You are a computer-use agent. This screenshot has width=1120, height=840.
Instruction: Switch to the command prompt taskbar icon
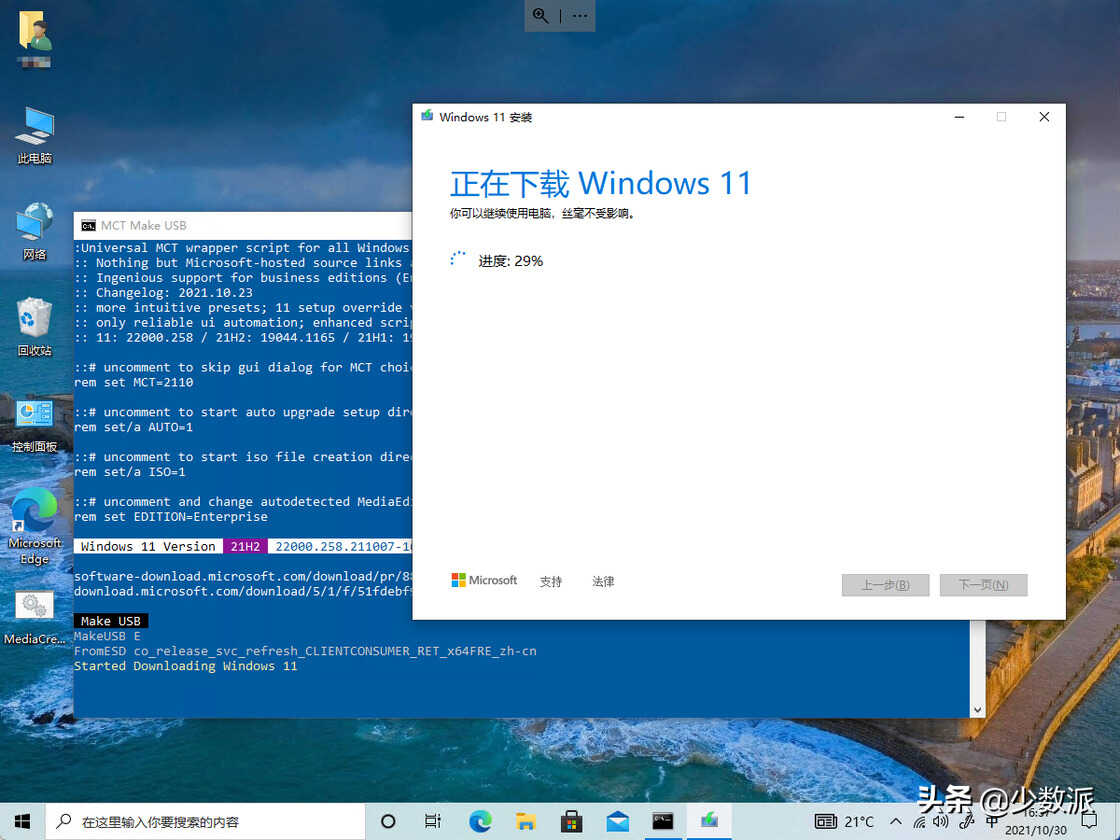(x=663, y=821)
